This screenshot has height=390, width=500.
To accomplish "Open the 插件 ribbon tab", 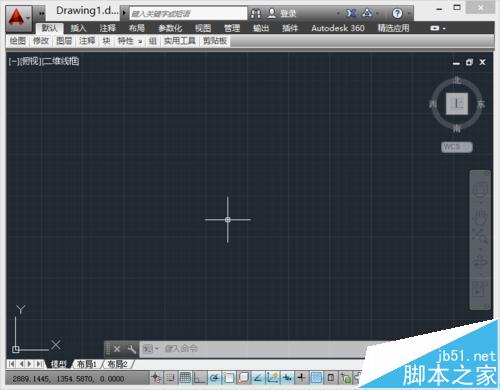I will [290, 28].
